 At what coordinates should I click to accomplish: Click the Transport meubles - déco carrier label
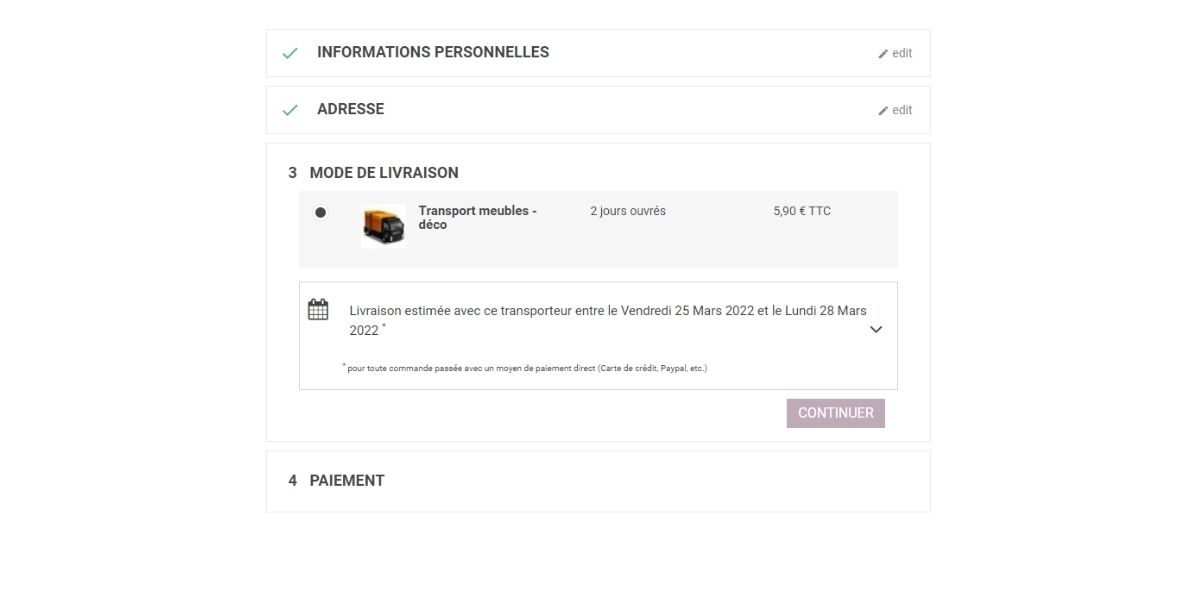[478, 218]
